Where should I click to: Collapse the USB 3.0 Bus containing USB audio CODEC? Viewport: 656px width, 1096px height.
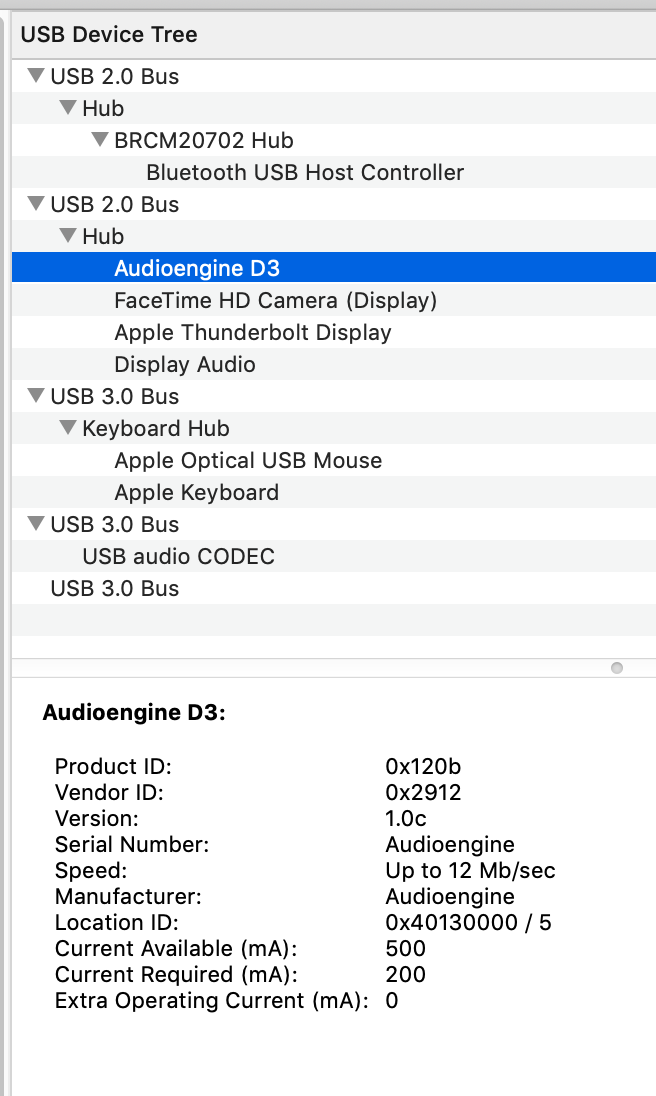[37, 524]
